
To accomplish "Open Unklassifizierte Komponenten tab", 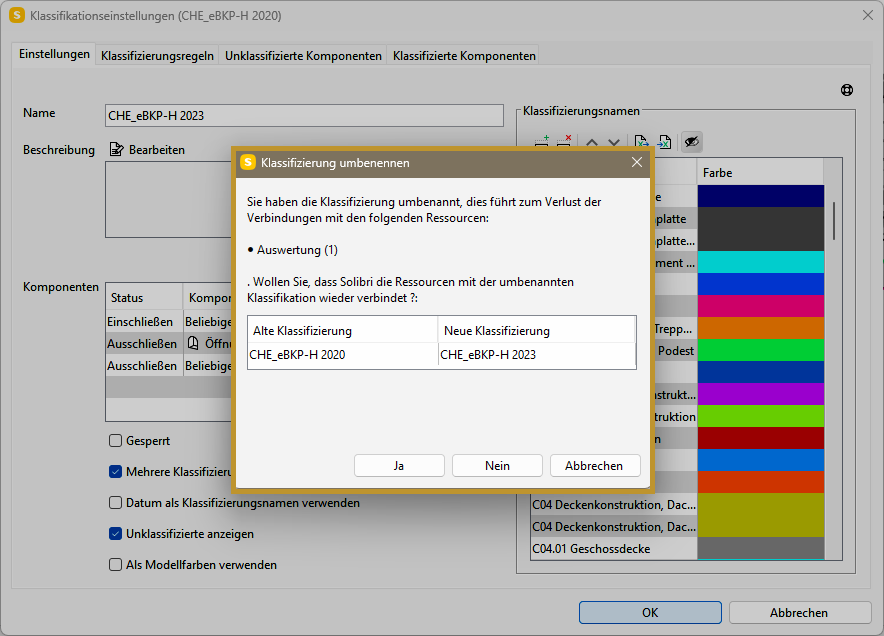I will point(303,56).
